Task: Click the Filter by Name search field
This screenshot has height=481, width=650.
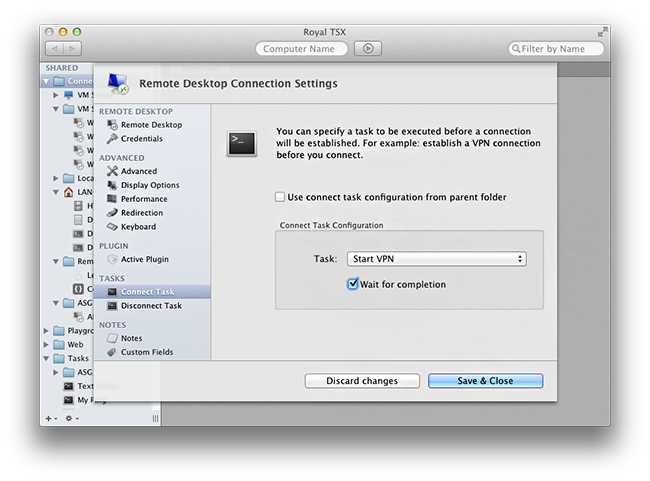Action: [556, 49]
